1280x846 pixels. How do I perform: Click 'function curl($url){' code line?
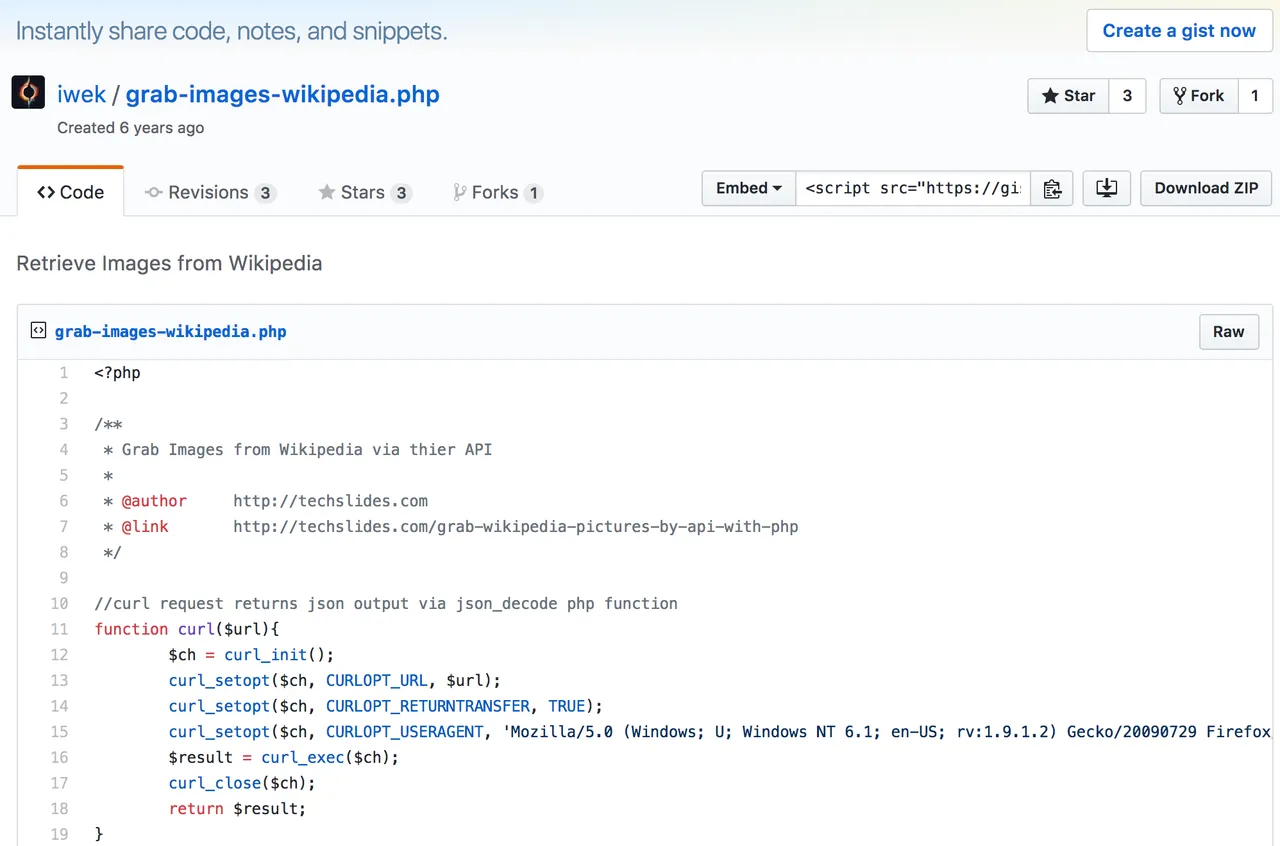[x=187, y=629]
